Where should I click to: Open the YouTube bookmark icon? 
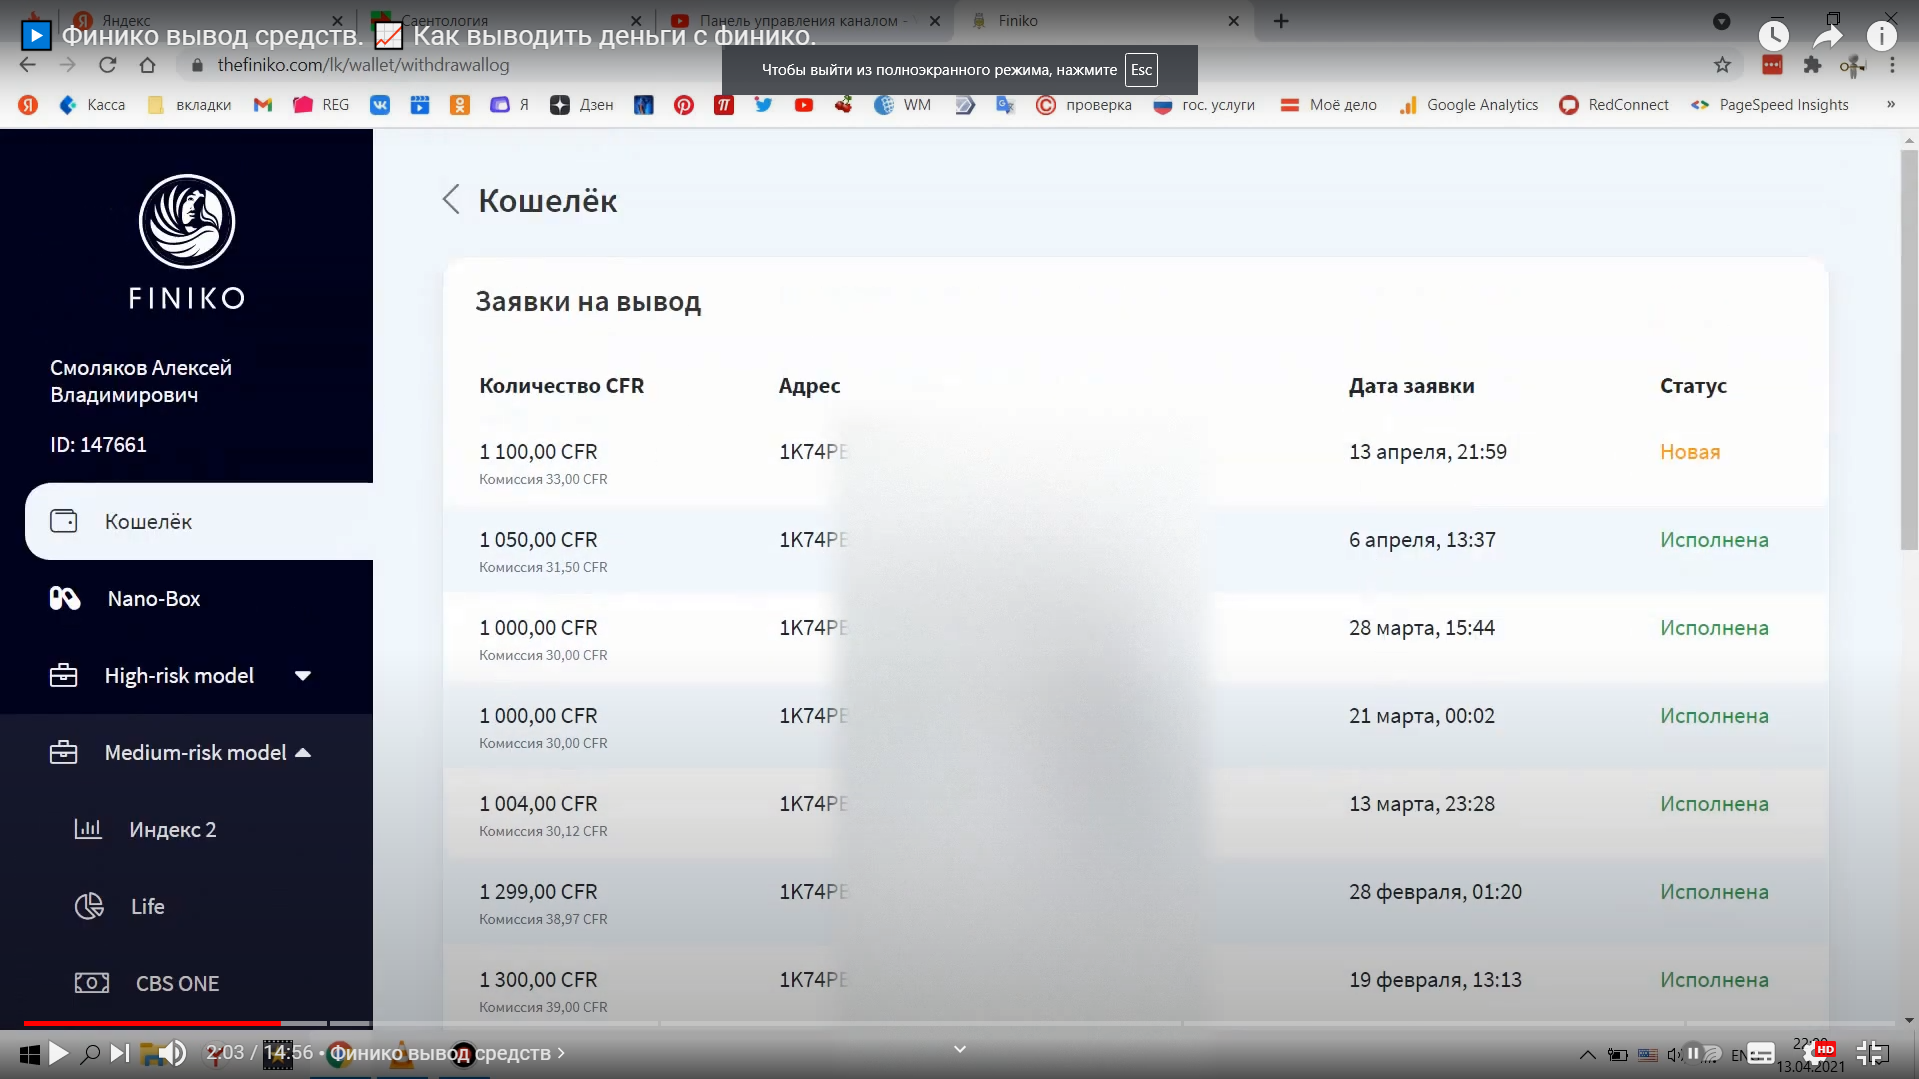click(804, 105)
